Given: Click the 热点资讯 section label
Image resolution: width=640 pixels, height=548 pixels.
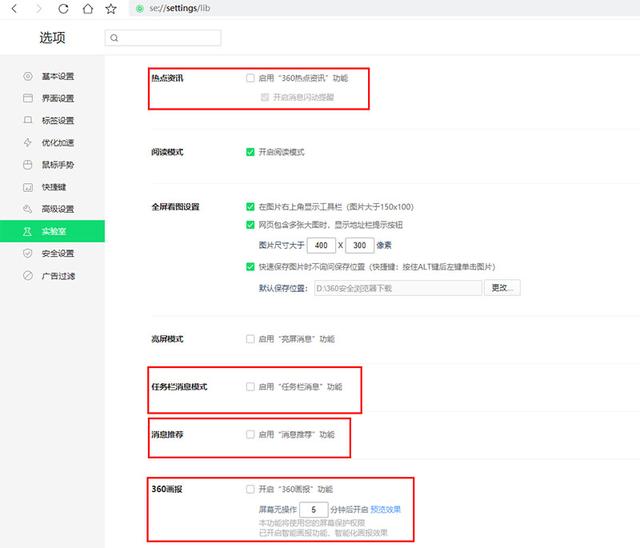Looking at the screenshot, I should tap(167, 78).
